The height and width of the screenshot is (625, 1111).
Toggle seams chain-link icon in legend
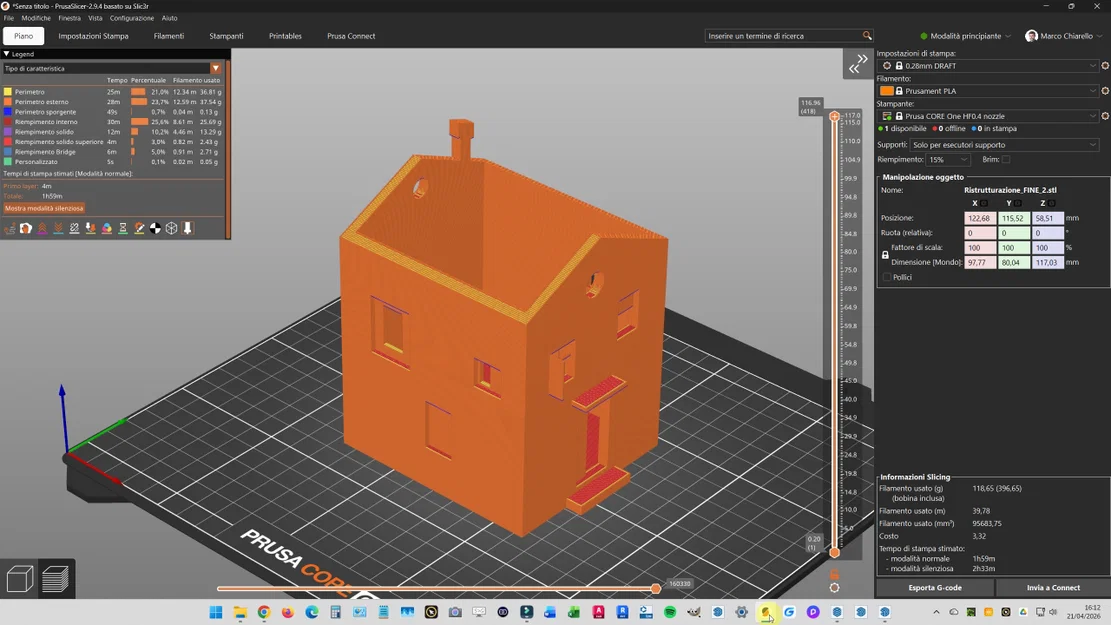(74, 228)
